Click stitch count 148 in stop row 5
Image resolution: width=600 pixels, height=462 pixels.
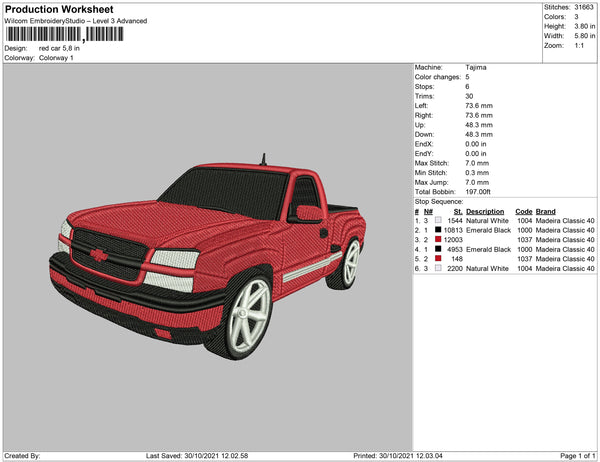point(457,259)
